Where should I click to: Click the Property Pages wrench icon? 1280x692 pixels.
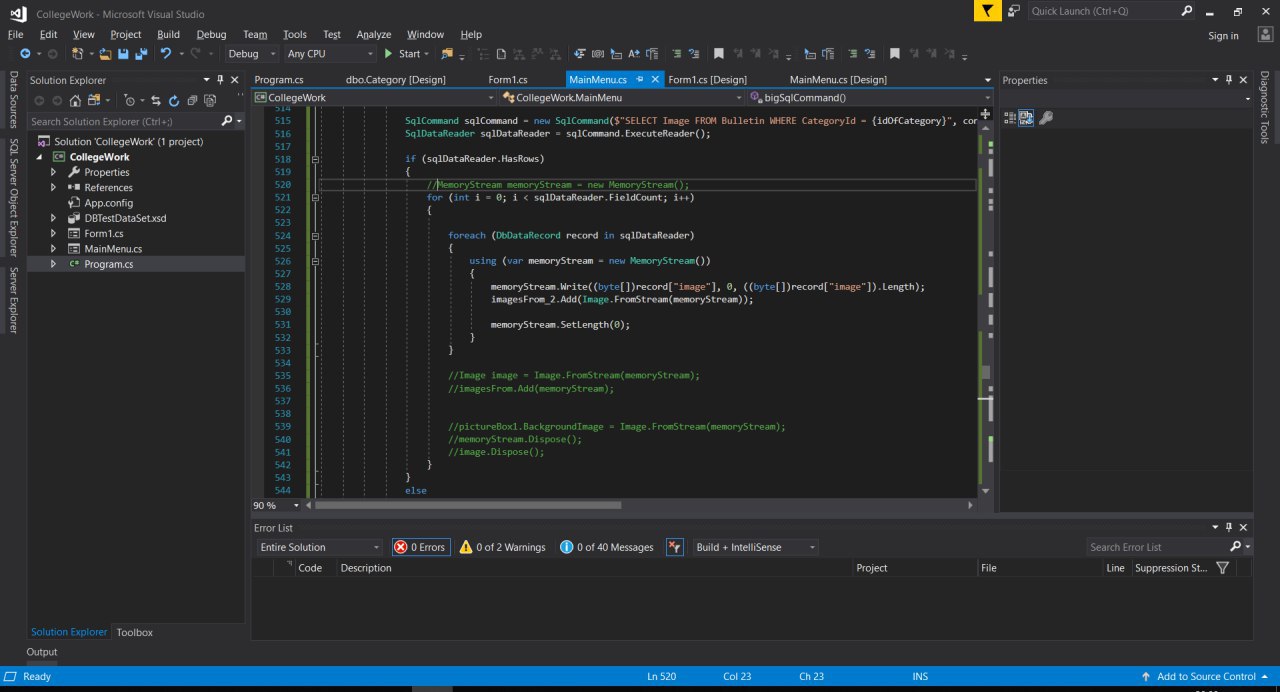[x=1046, y=118]
